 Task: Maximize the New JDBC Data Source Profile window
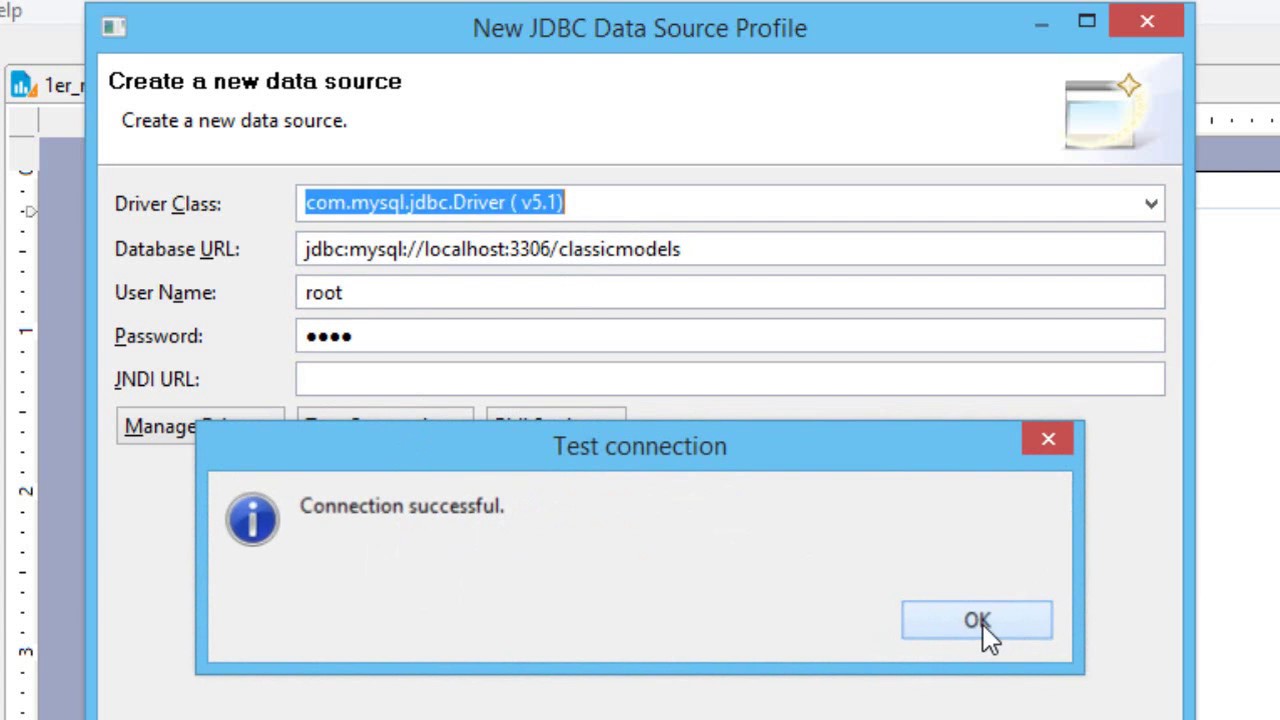[x=1087, y=21]
